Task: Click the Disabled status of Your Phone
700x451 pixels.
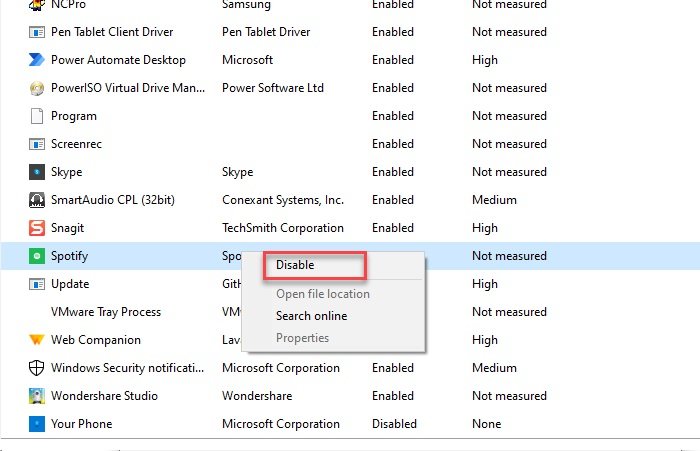Action: pyautogui.click(x=395, y=424)
